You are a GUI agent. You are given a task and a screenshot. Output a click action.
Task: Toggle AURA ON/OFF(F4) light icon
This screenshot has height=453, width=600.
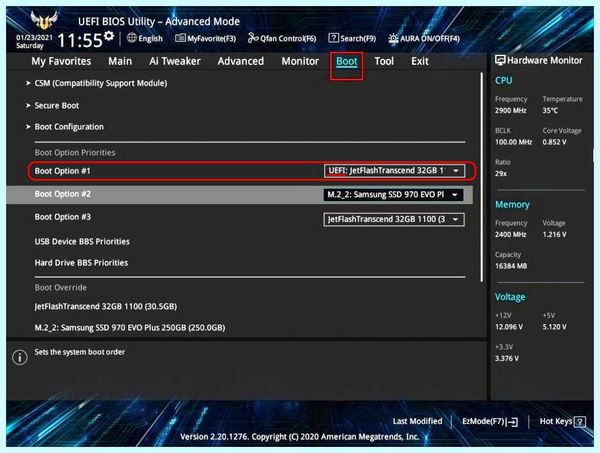(393, 38)
